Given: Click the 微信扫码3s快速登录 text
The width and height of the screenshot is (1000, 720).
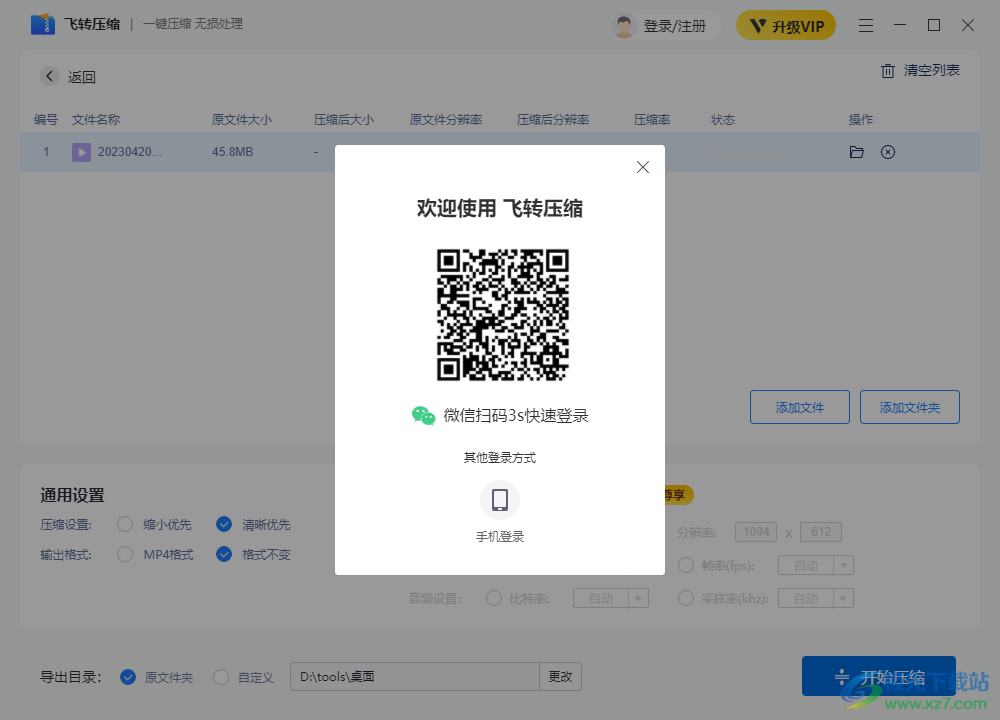Looking at the screenshot, I should point(516,416).
